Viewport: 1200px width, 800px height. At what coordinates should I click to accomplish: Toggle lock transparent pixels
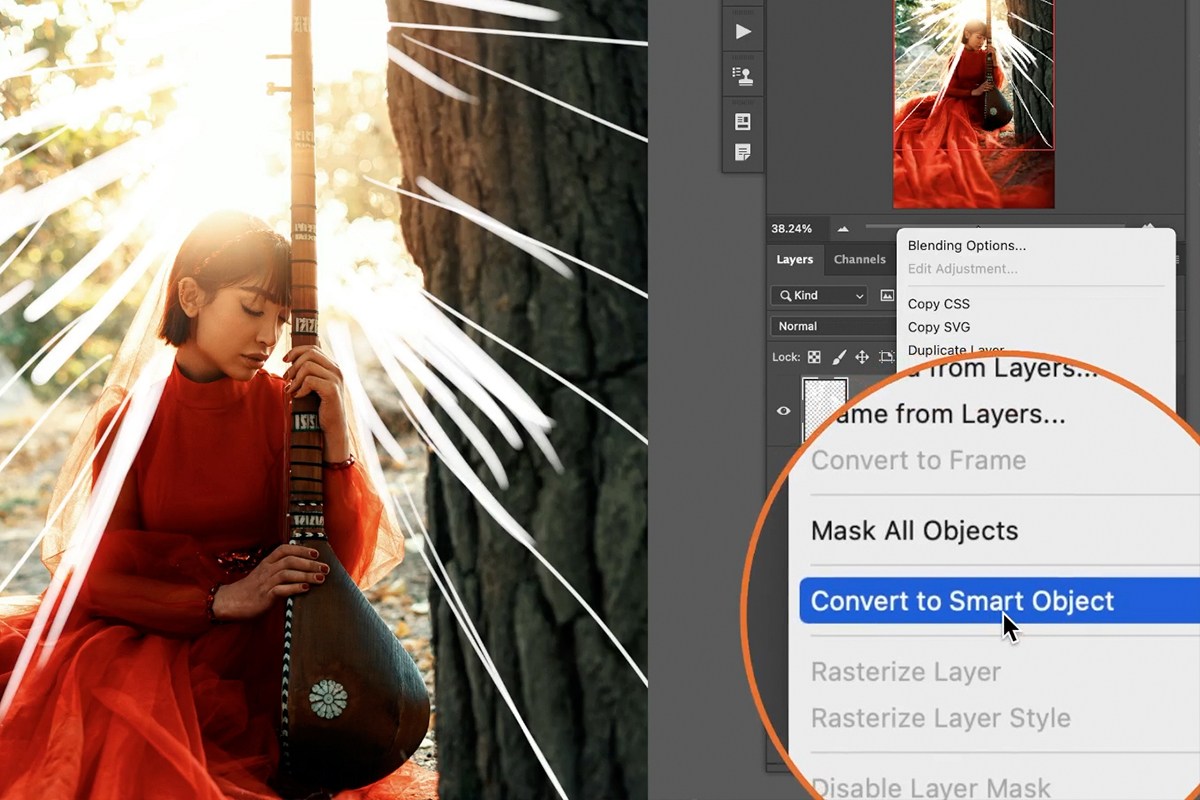814,357
